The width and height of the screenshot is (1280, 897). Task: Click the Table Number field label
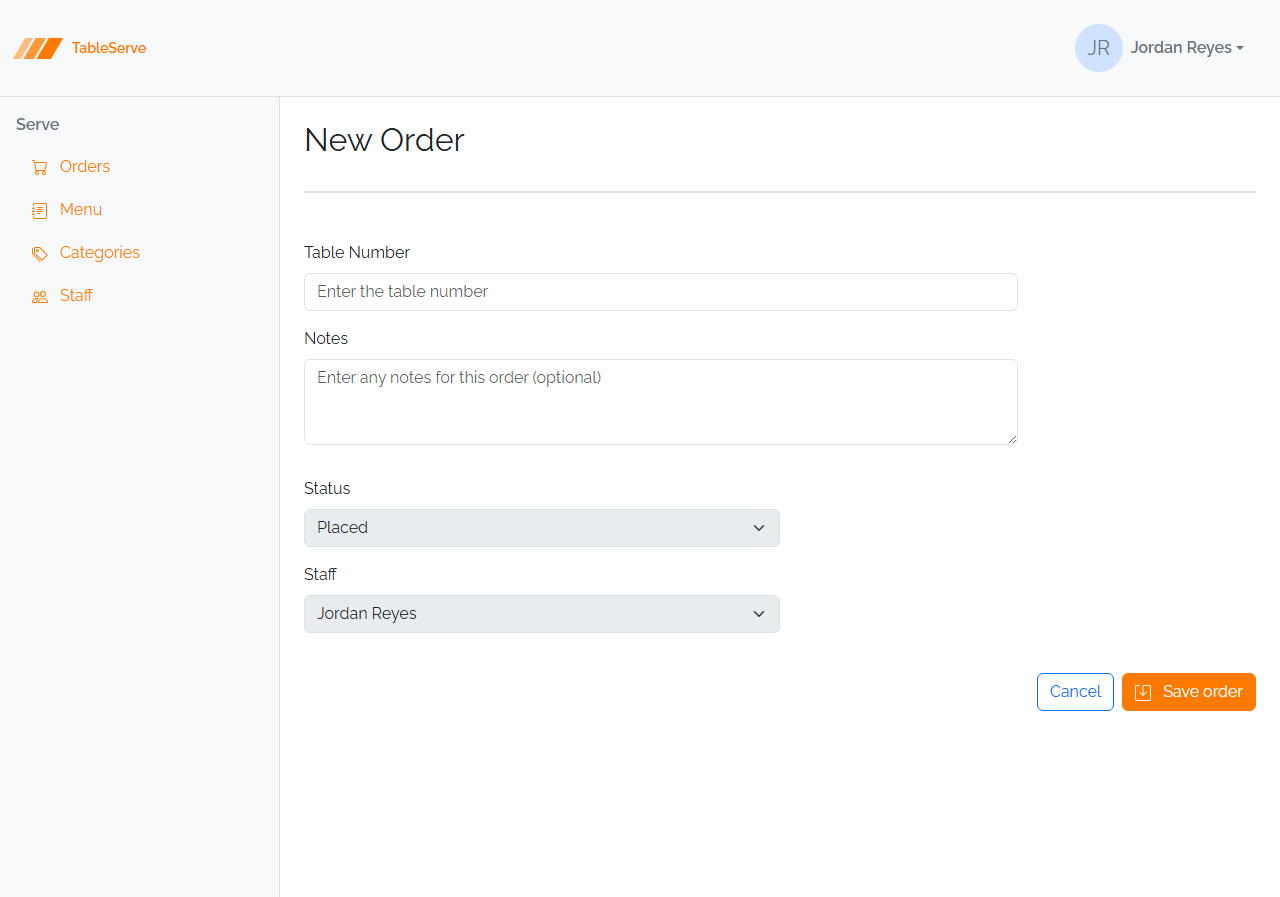(x=357, y=253)
